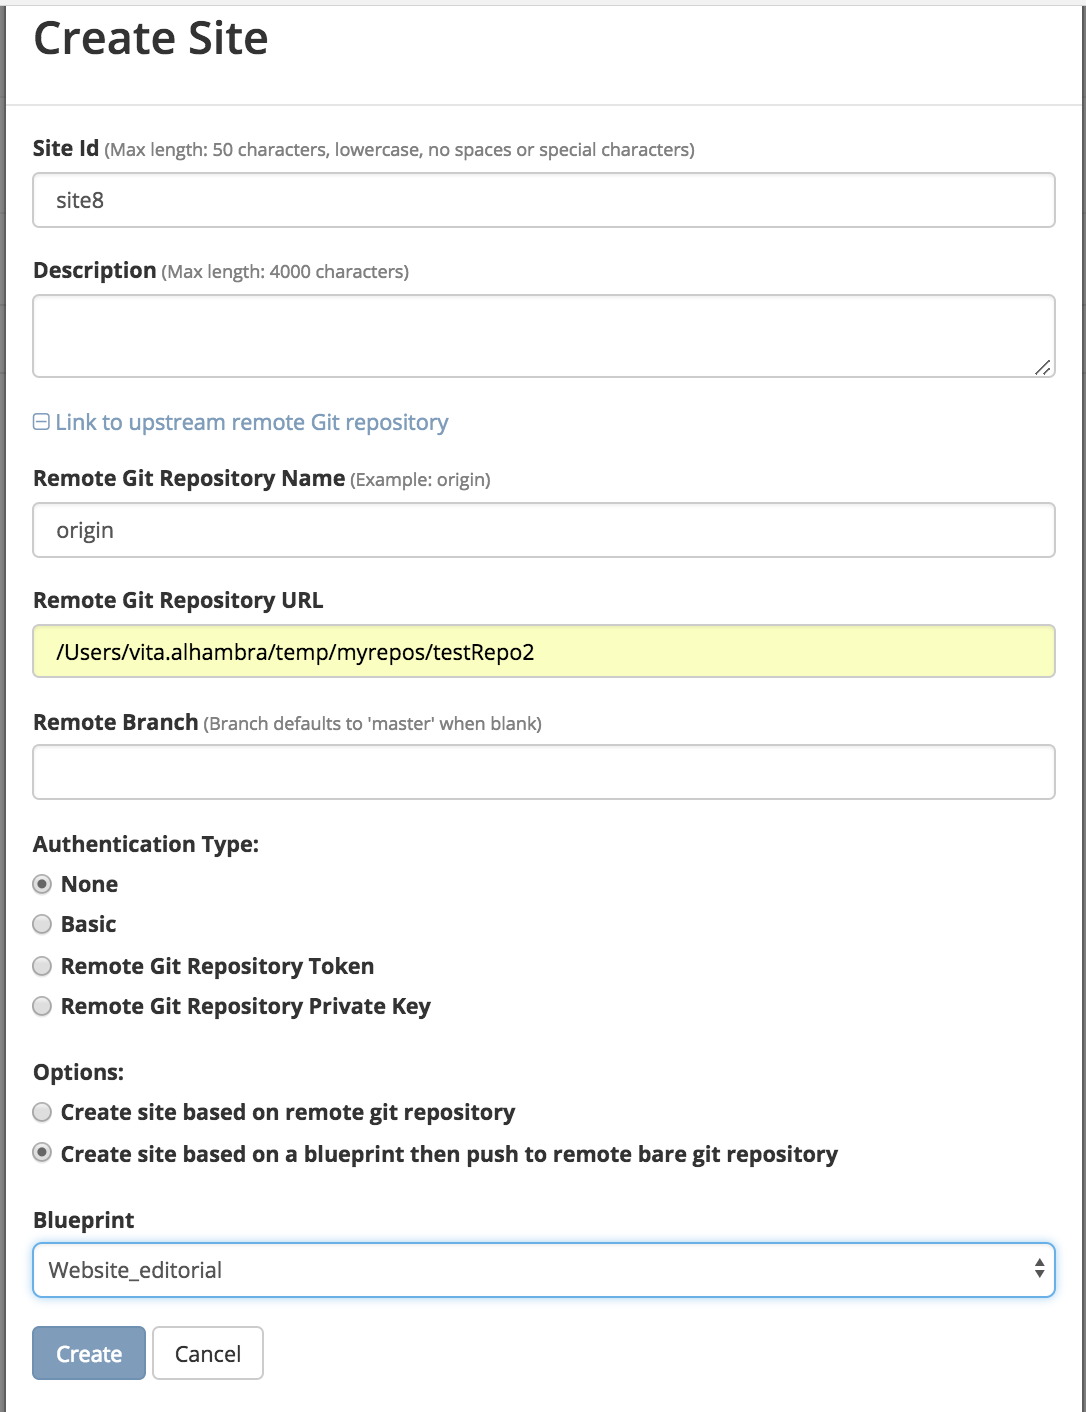Click the None radio label text
Image resolution: width=1086 pixels, height=1412 pixels.
(89, 884)
